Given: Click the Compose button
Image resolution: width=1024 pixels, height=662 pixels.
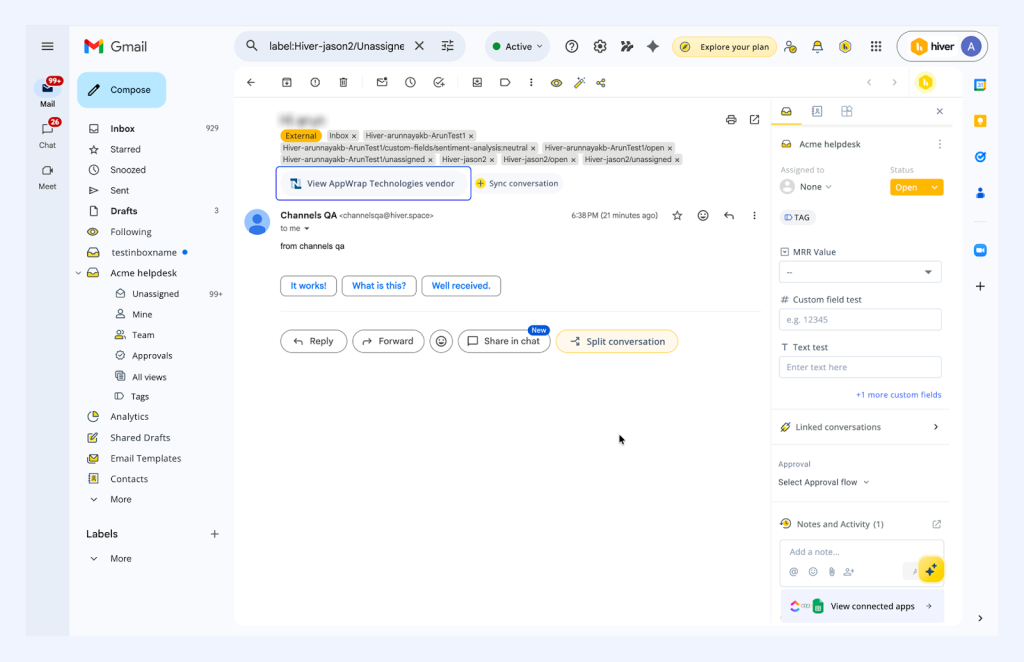Looking at the screenshot, I should 121,90.
